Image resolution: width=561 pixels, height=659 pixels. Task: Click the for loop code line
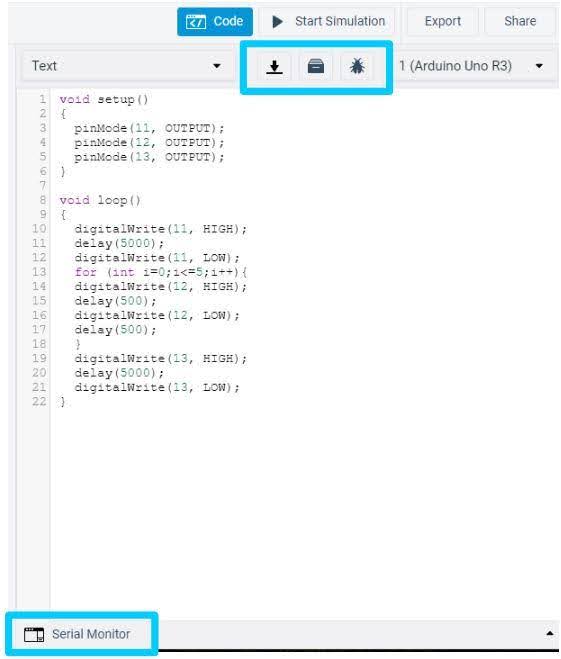point(161,272)
